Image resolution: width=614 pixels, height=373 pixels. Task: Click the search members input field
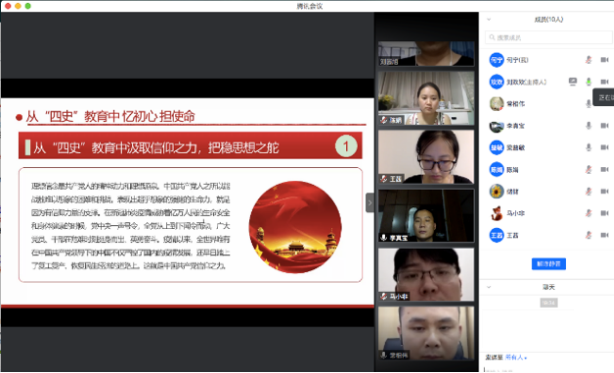[x=548, y=38]
